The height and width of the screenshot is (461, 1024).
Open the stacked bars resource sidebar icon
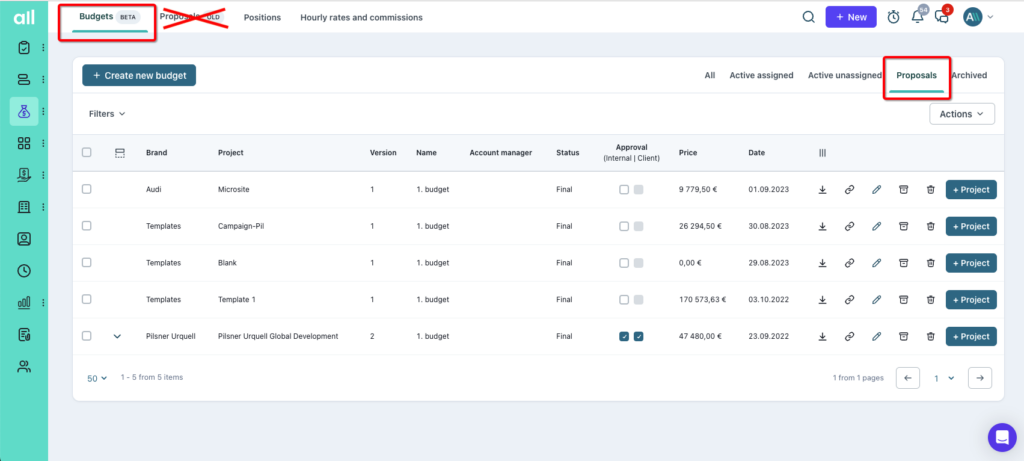click(24, 80)
